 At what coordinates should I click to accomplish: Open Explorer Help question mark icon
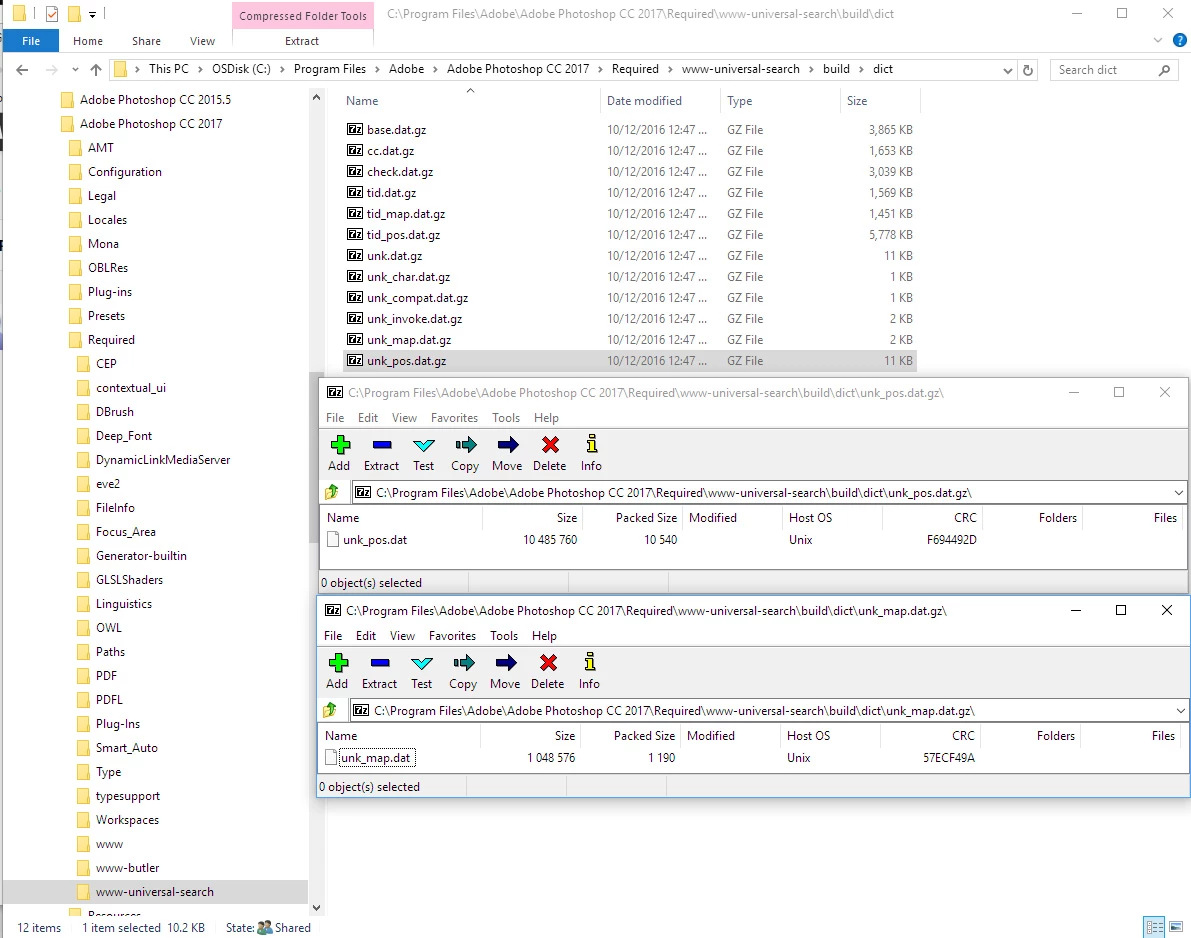tap(1180, 40)
